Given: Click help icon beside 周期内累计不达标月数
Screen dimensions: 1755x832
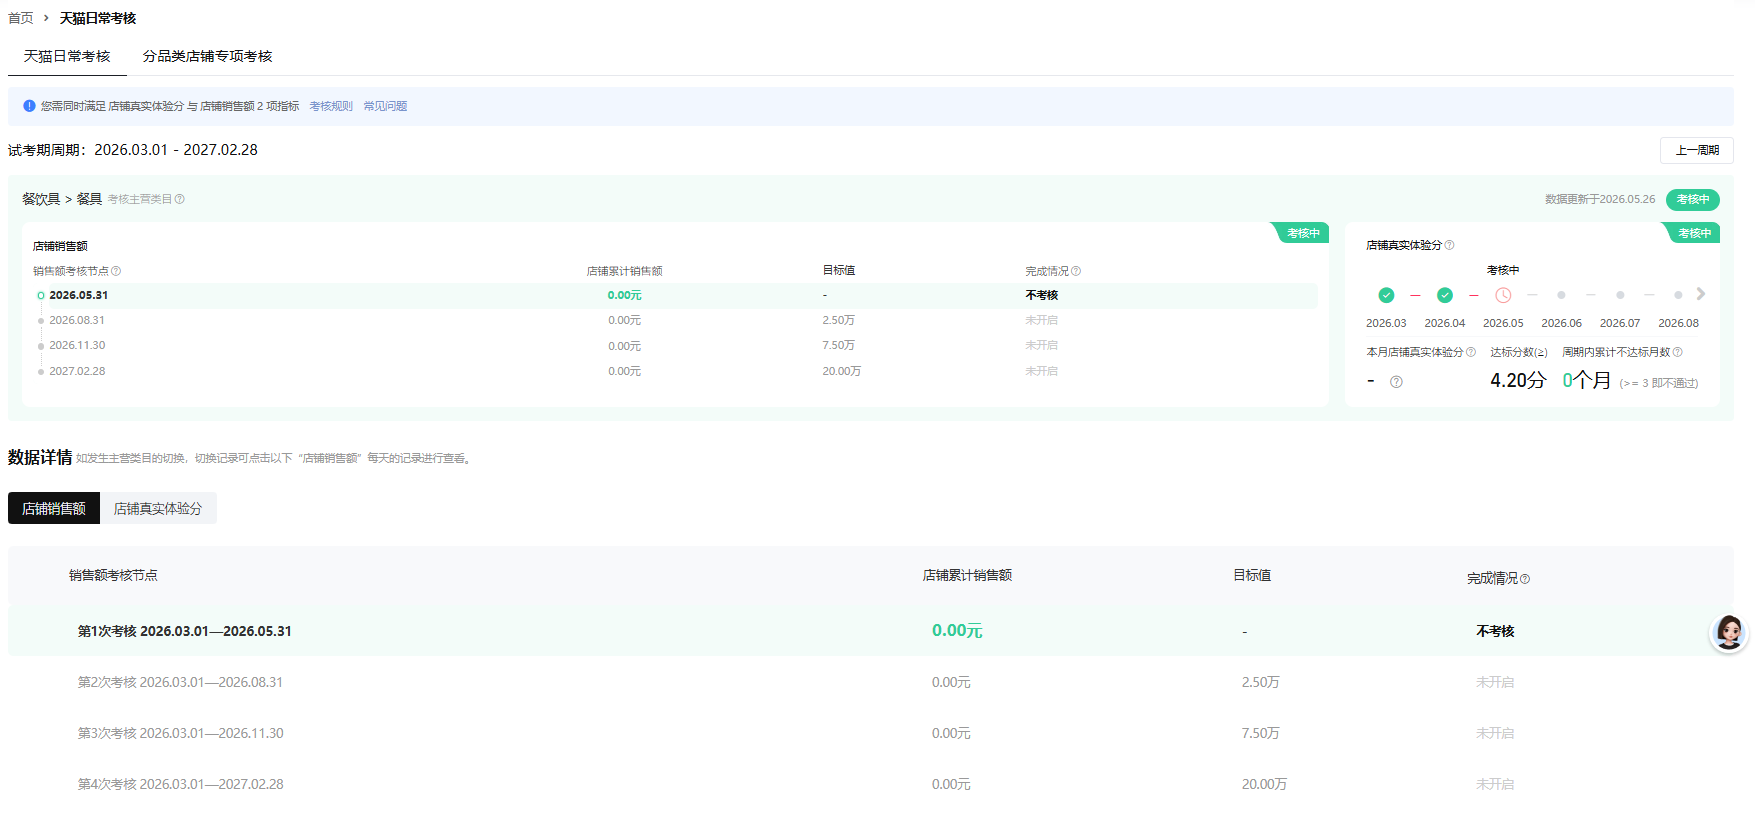Looking at the screenshot, I should [x=1678, y=352].
